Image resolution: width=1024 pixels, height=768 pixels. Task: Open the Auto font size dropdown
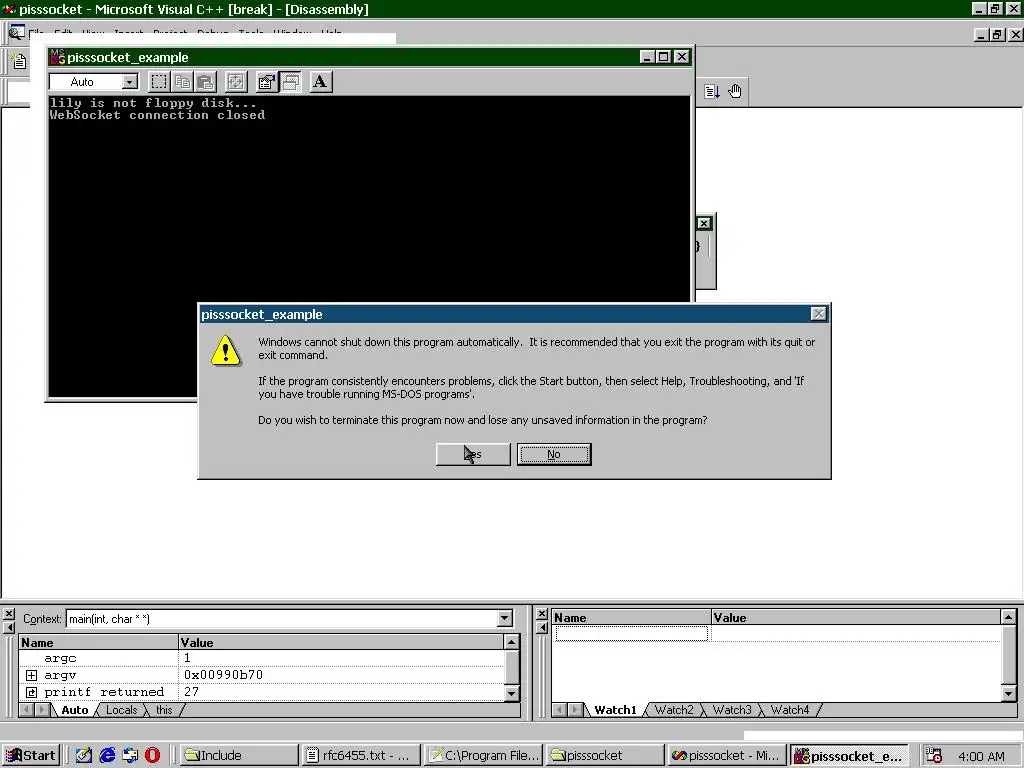130,82
